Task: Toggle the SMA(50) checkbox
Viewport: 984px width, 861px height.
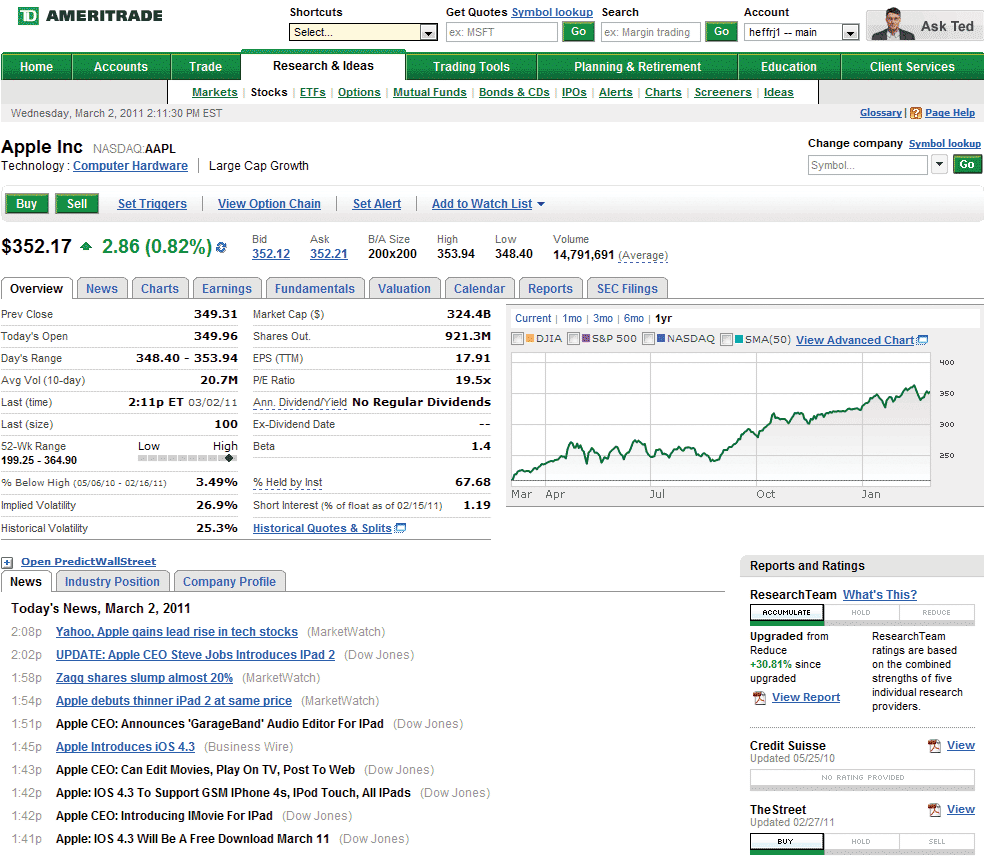Action: pyautogui.click(x=726, y=339)
